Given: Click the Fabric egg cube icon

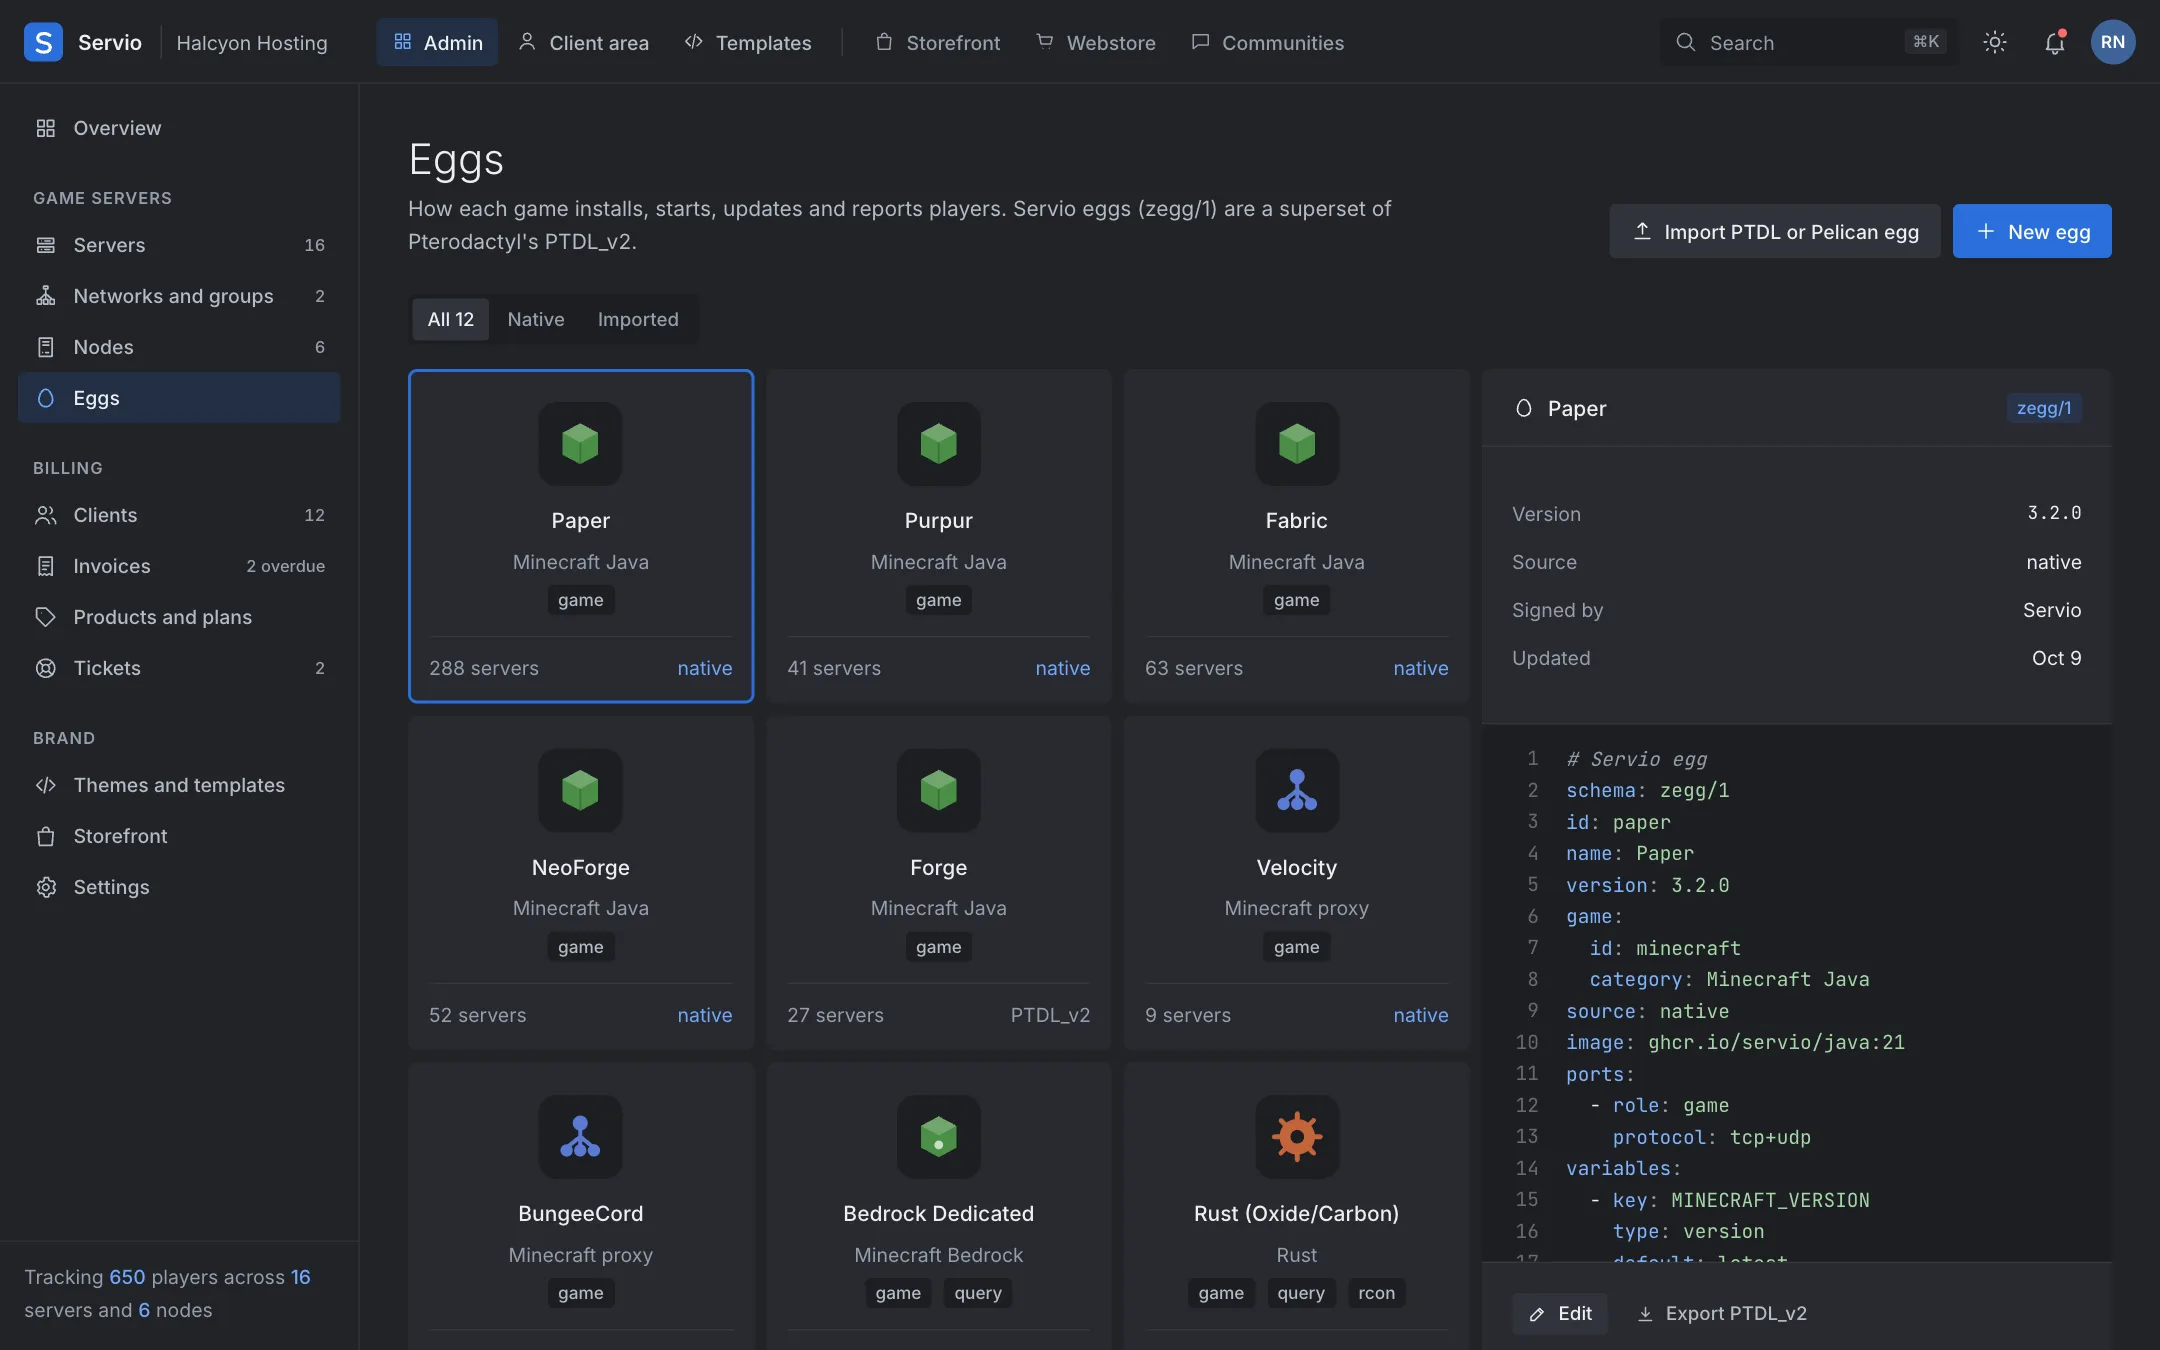Looking at the screenshot, I should pos(1297,444).
